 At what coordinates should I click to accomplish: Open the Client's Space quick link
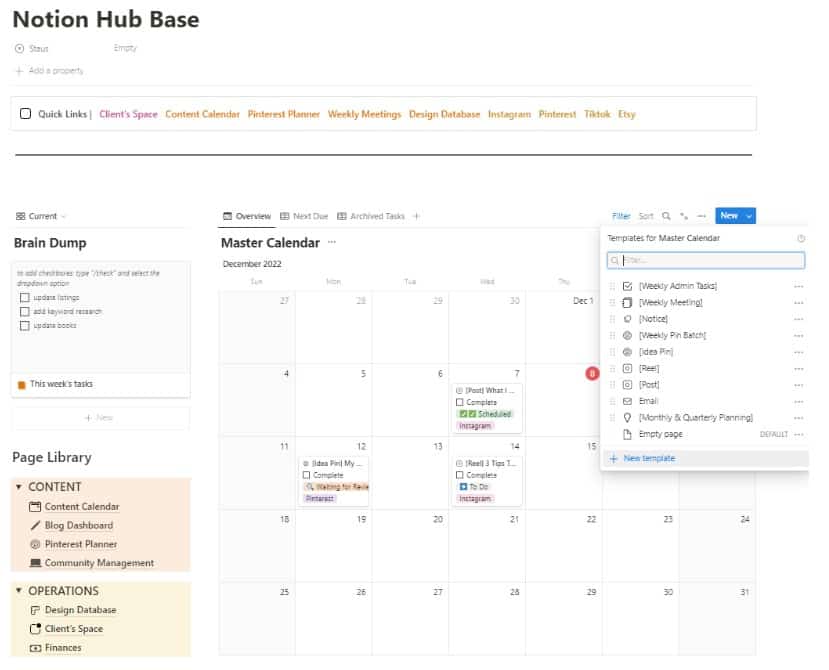click(x=128, y=114)
